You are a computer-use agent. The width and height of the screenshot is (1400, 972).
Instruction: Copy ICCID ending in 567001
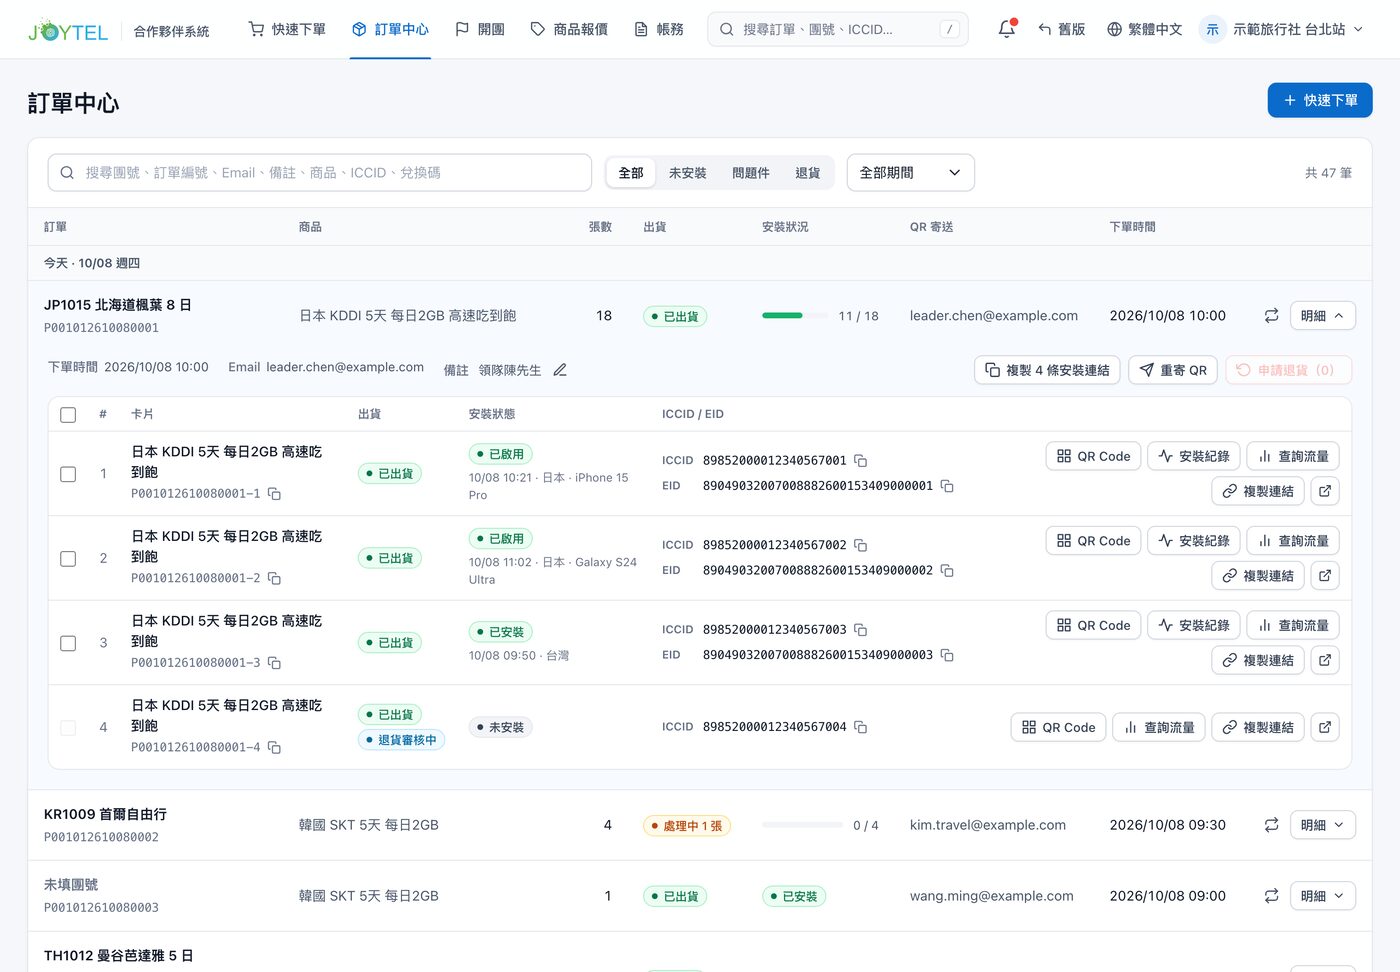(x=860, y=461)
